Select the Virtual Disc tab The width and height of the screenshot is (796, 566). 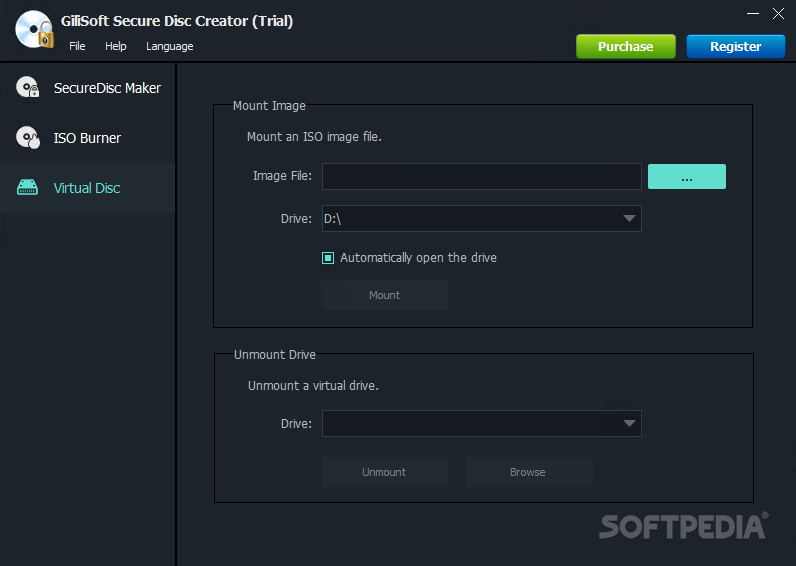tap(88, 188)
